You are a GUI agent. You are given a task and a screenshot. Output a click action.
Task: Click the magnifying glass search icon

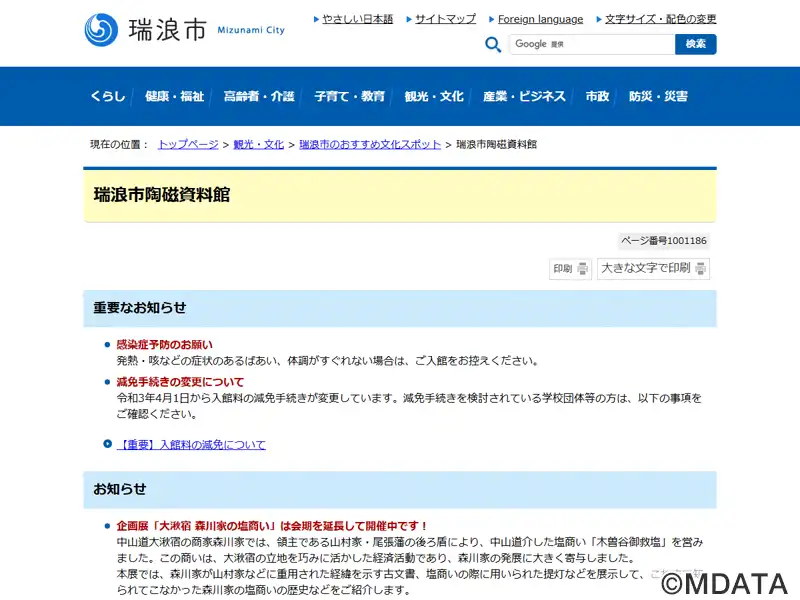click(493, 45)
